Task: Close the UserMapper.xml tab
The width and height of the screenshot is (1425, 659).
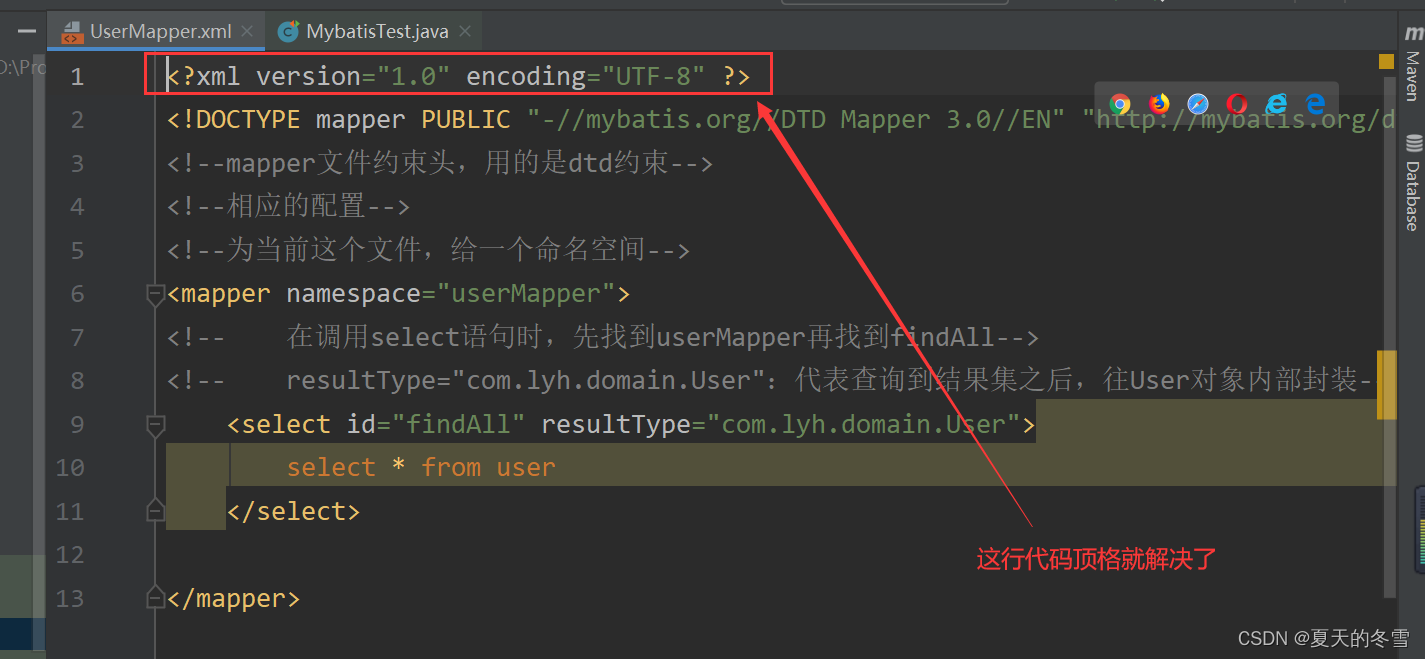Action: [246, 31]
